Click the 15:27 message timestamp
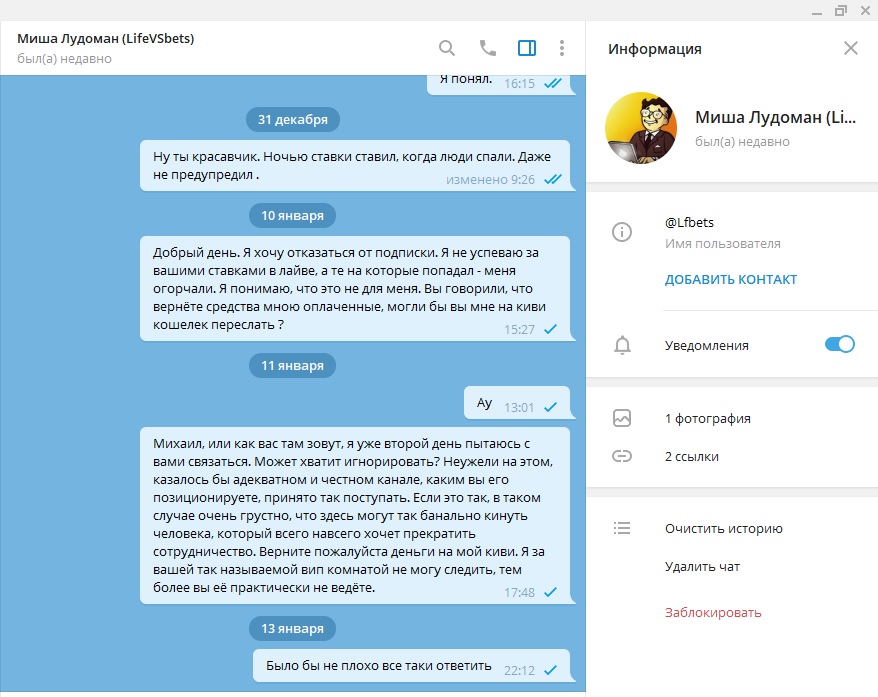 click(x=519, y=329)
